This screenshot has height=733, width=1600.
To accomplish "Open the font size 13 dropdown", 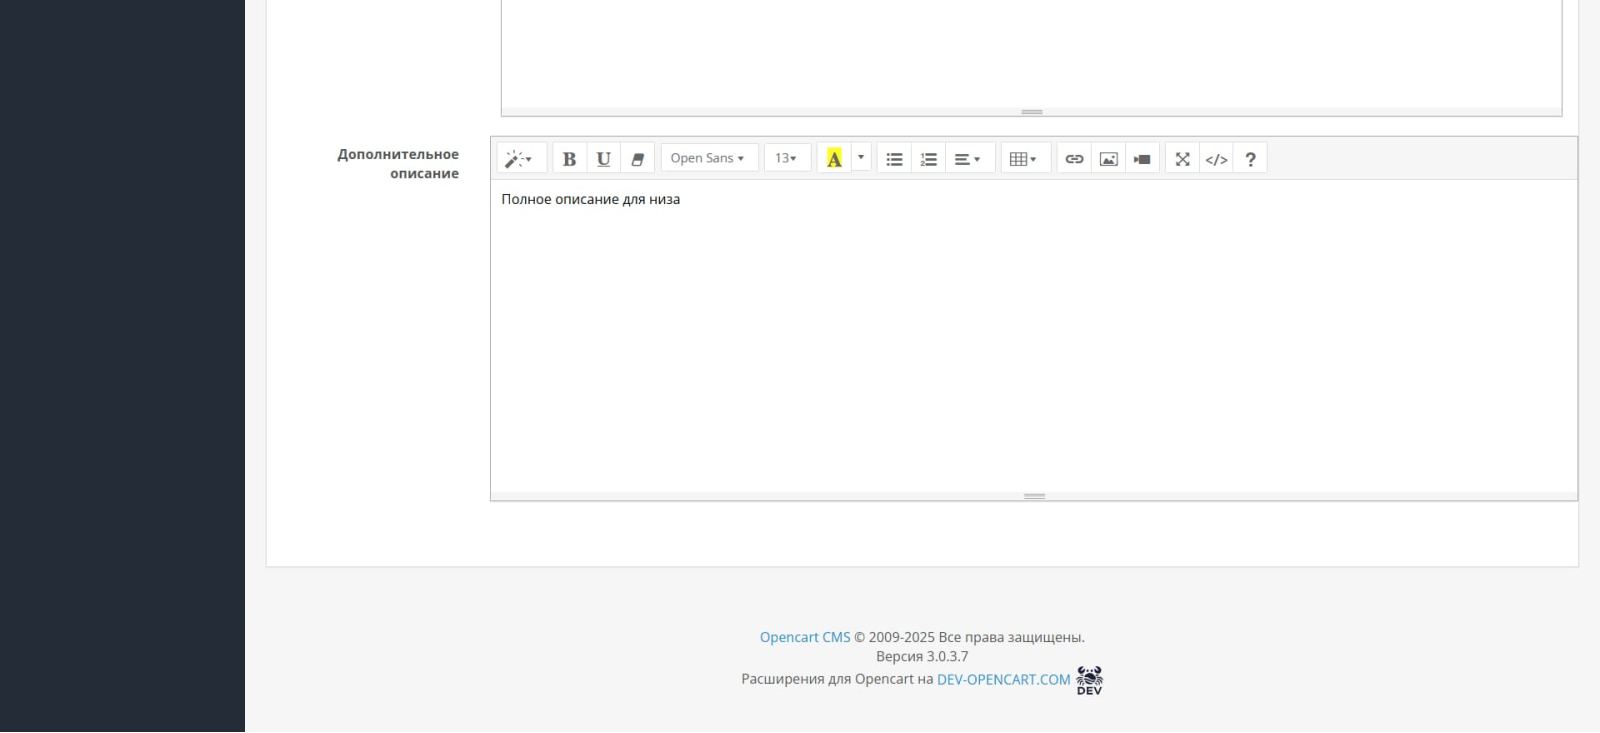I will (787, 159).
